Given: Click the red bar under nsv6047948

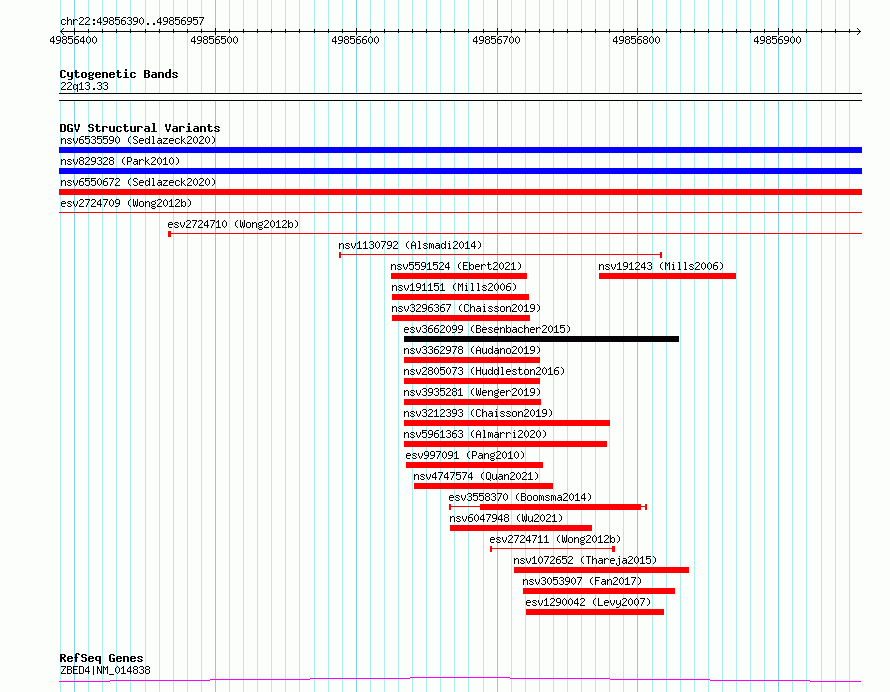Looking at the screenshot, I should 520,528.
